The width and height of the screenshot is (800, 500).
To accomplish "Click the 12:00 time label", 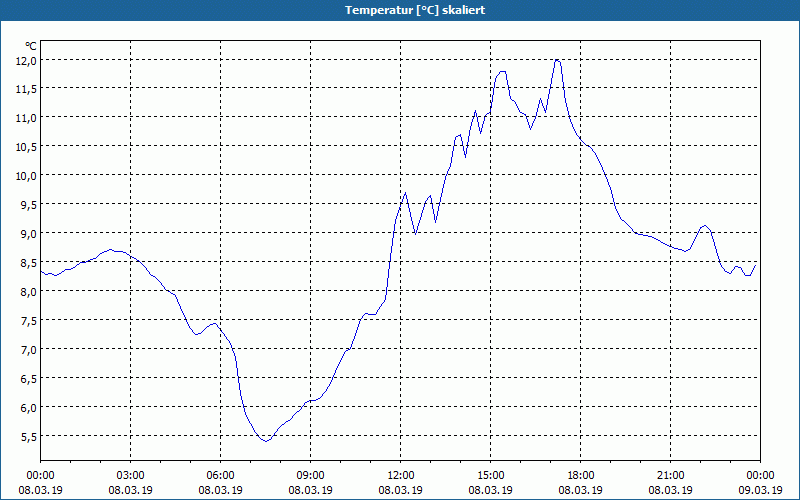I will coord(401,476).
